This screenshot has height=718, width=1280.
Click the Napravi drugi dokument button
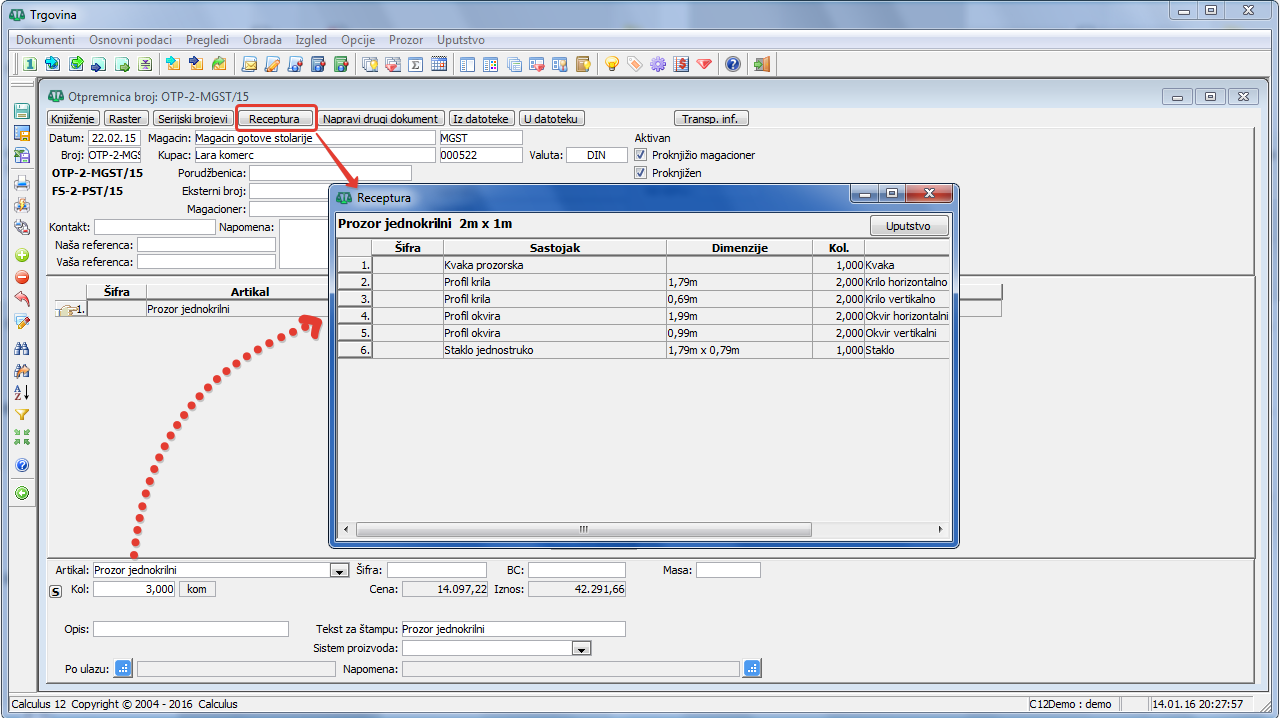coord(381,119)
